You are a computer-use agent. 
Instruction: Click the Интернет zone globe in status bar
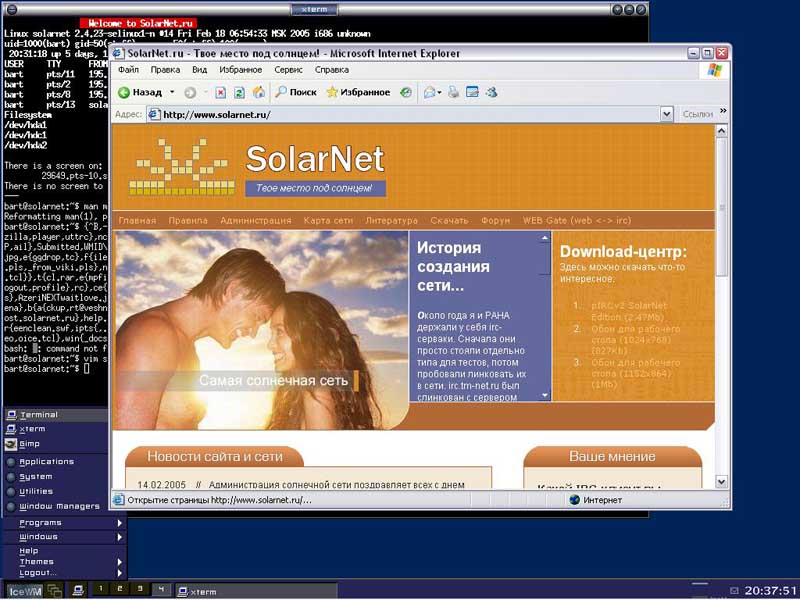click(x=575, y=500)
